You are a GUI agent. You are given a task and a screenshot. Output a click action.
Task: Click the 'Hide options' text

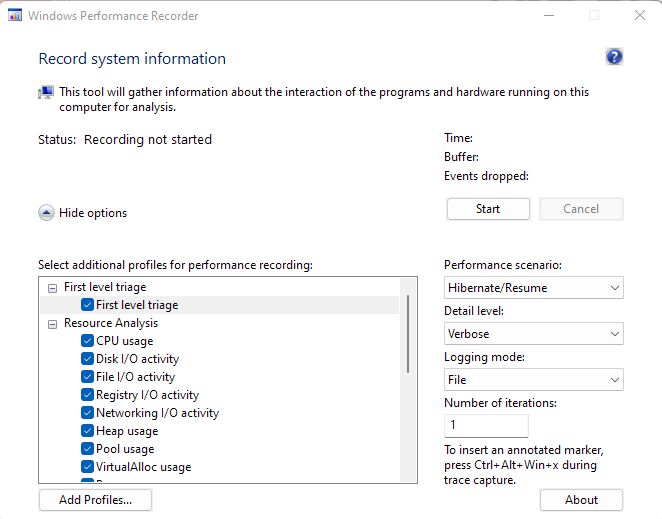coord(93,213)
